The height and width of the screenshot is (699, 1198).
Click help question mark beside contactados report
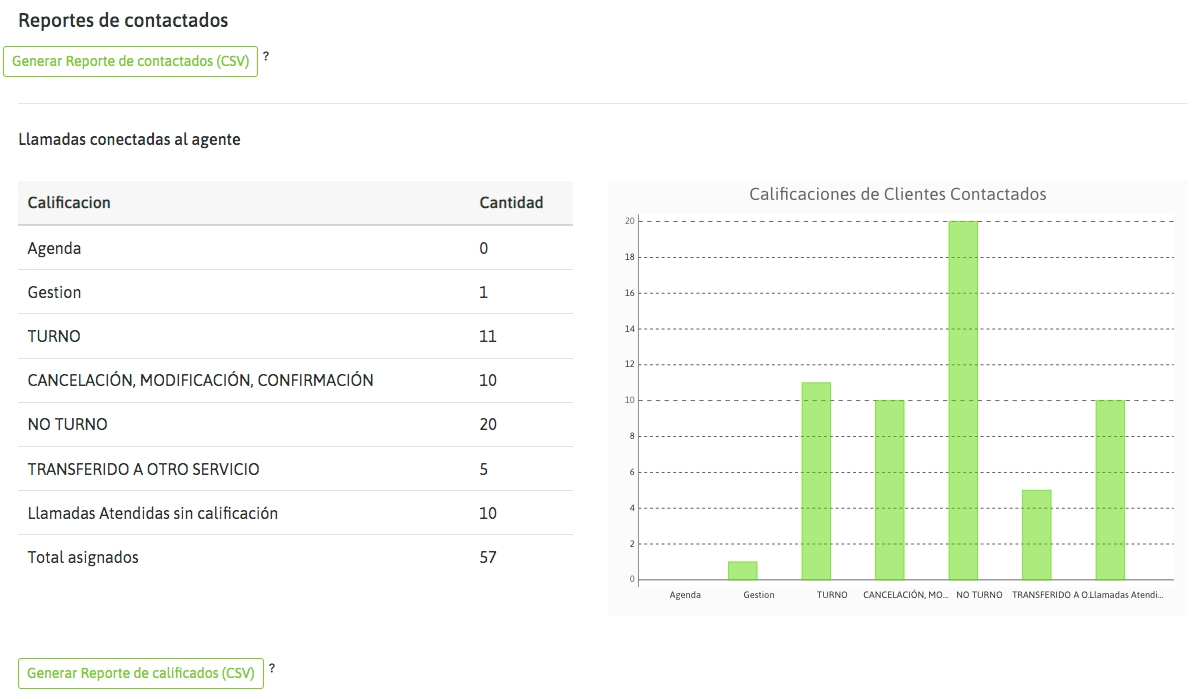[x=266, y=57]
